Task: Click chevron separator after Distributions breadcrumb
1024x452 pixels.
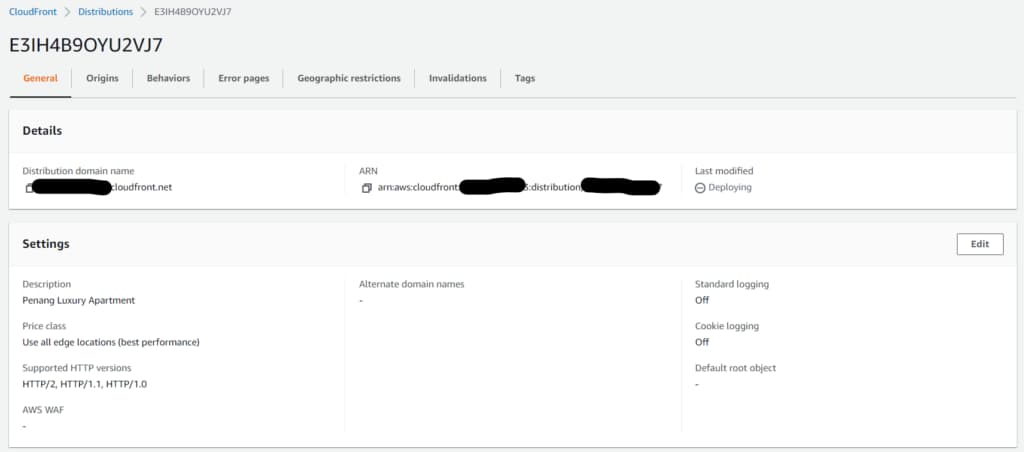Action: pos(144,12)
